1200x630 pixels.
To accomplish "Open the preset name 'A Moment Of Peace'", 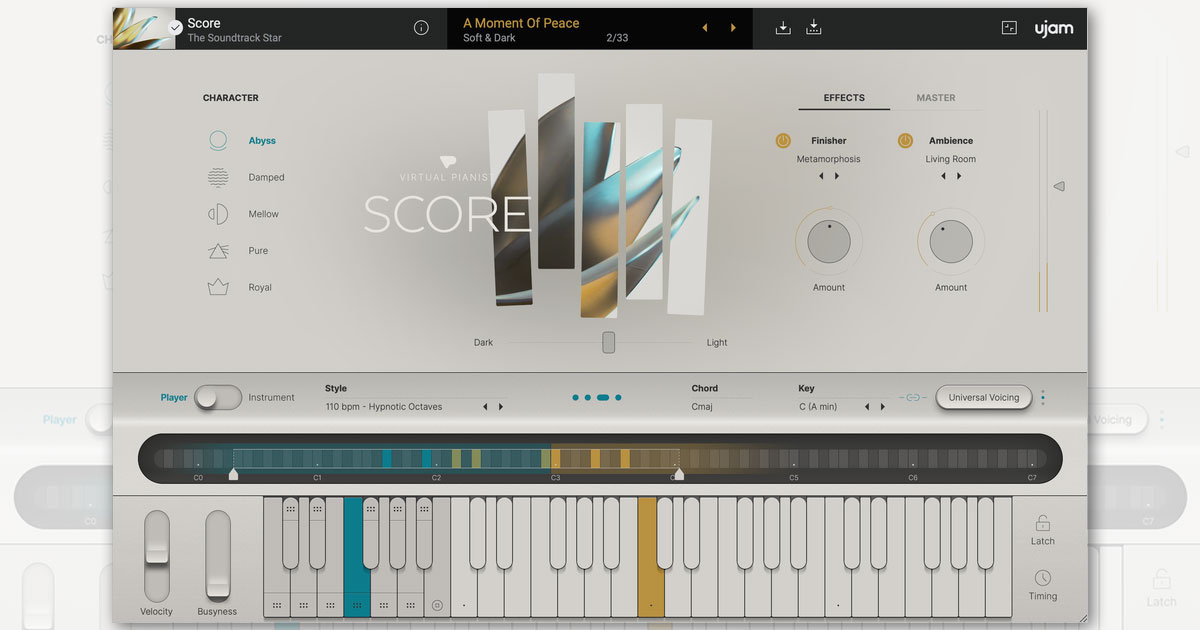I will point(521,23).
